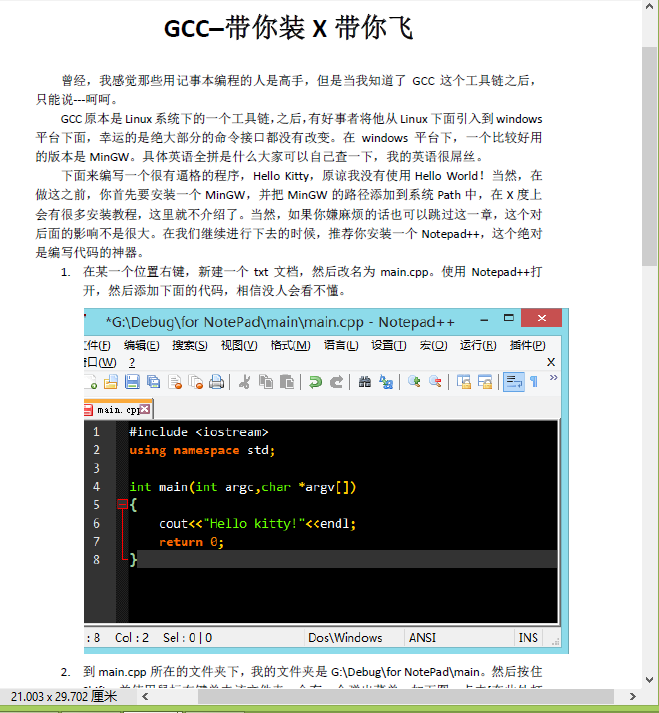Click 'Sel : 0 | 0' in status bar
The image size is (659, 713).
[x=187, y=638]
